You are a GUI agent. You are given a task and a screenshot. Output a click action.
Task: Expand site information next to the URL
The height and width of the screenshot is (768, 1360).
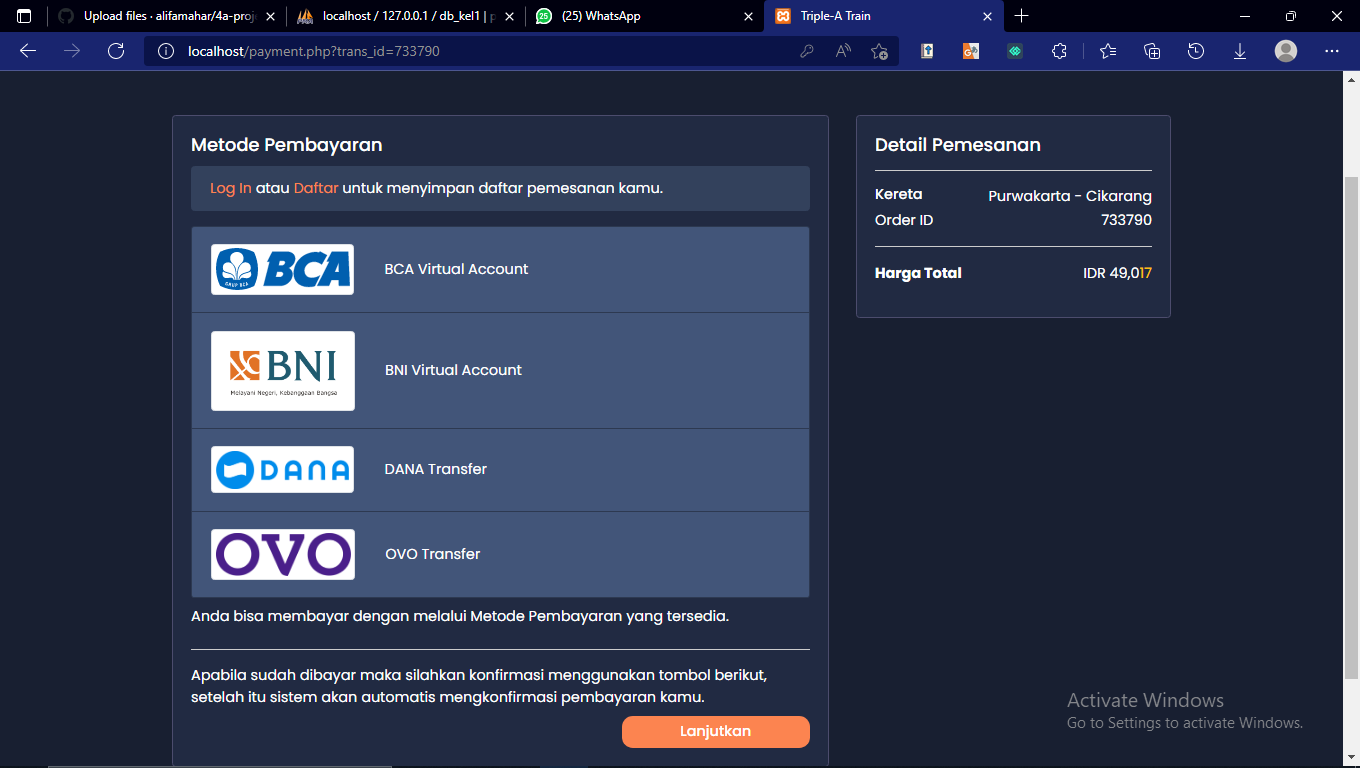[165, 50]
